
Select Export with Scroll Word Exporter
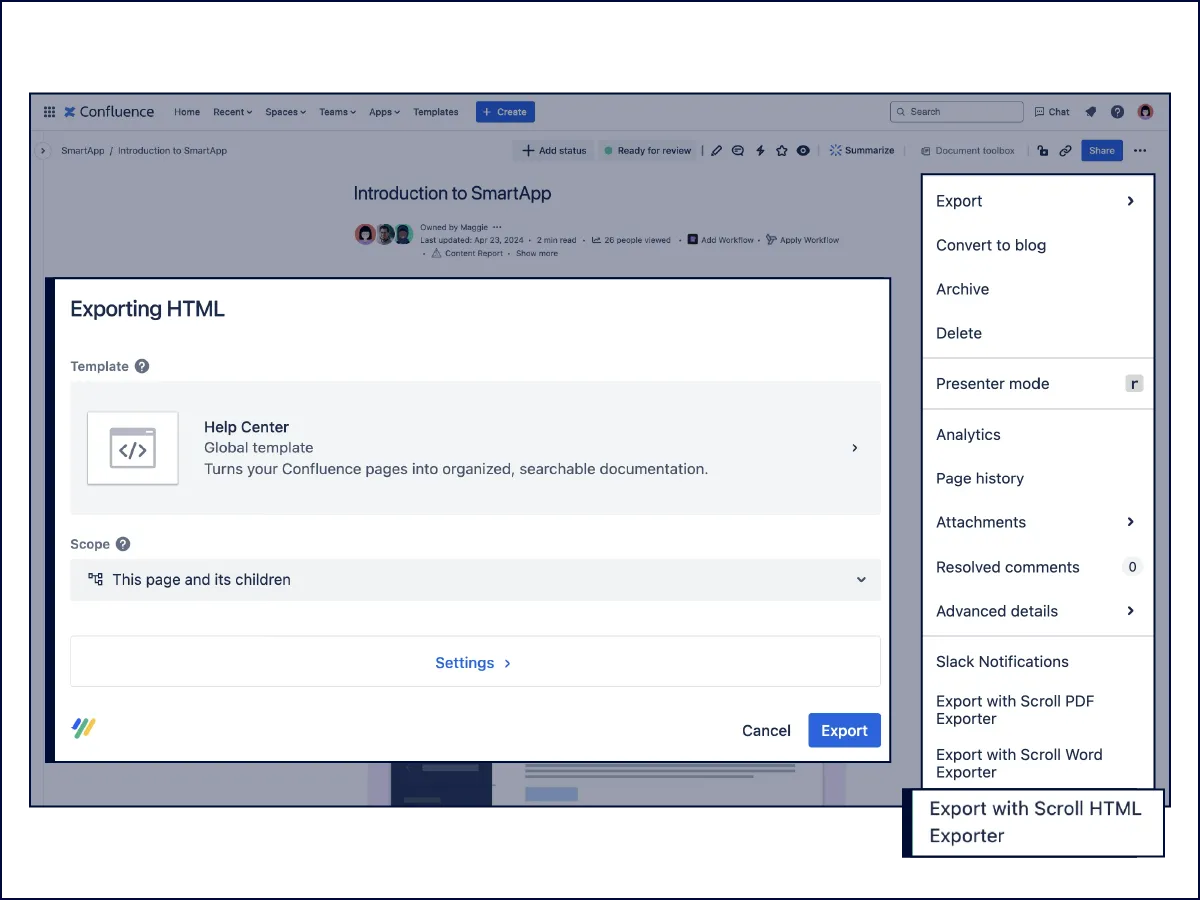click(1038, 763)
